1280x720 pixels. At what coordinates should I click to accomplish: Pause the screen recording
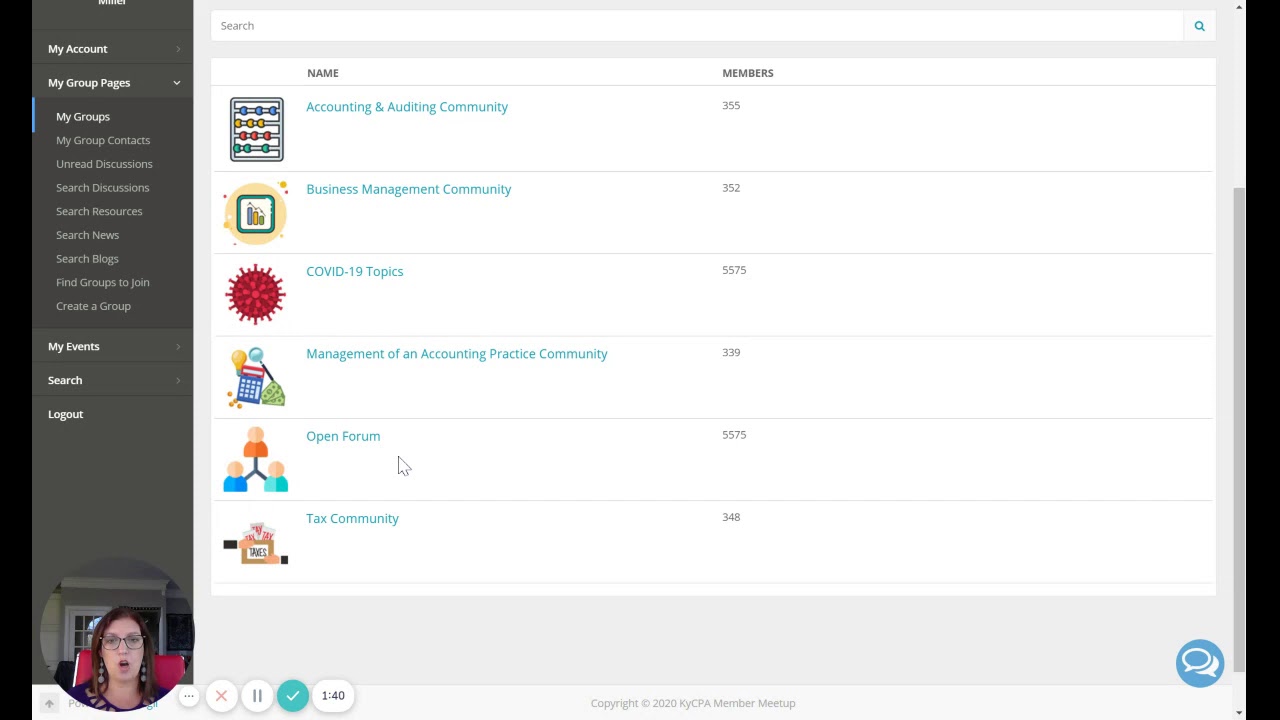point(257,696)
